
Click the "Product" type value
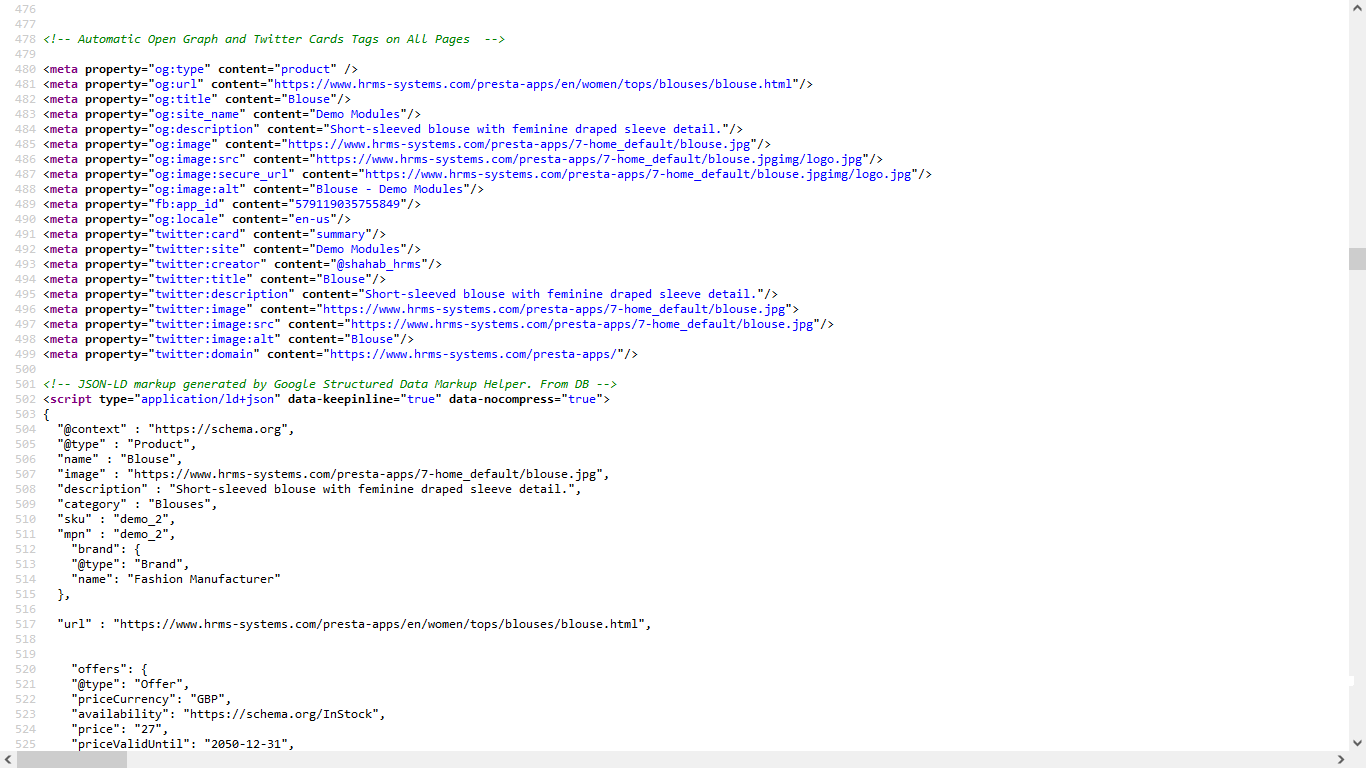(159, 444)
